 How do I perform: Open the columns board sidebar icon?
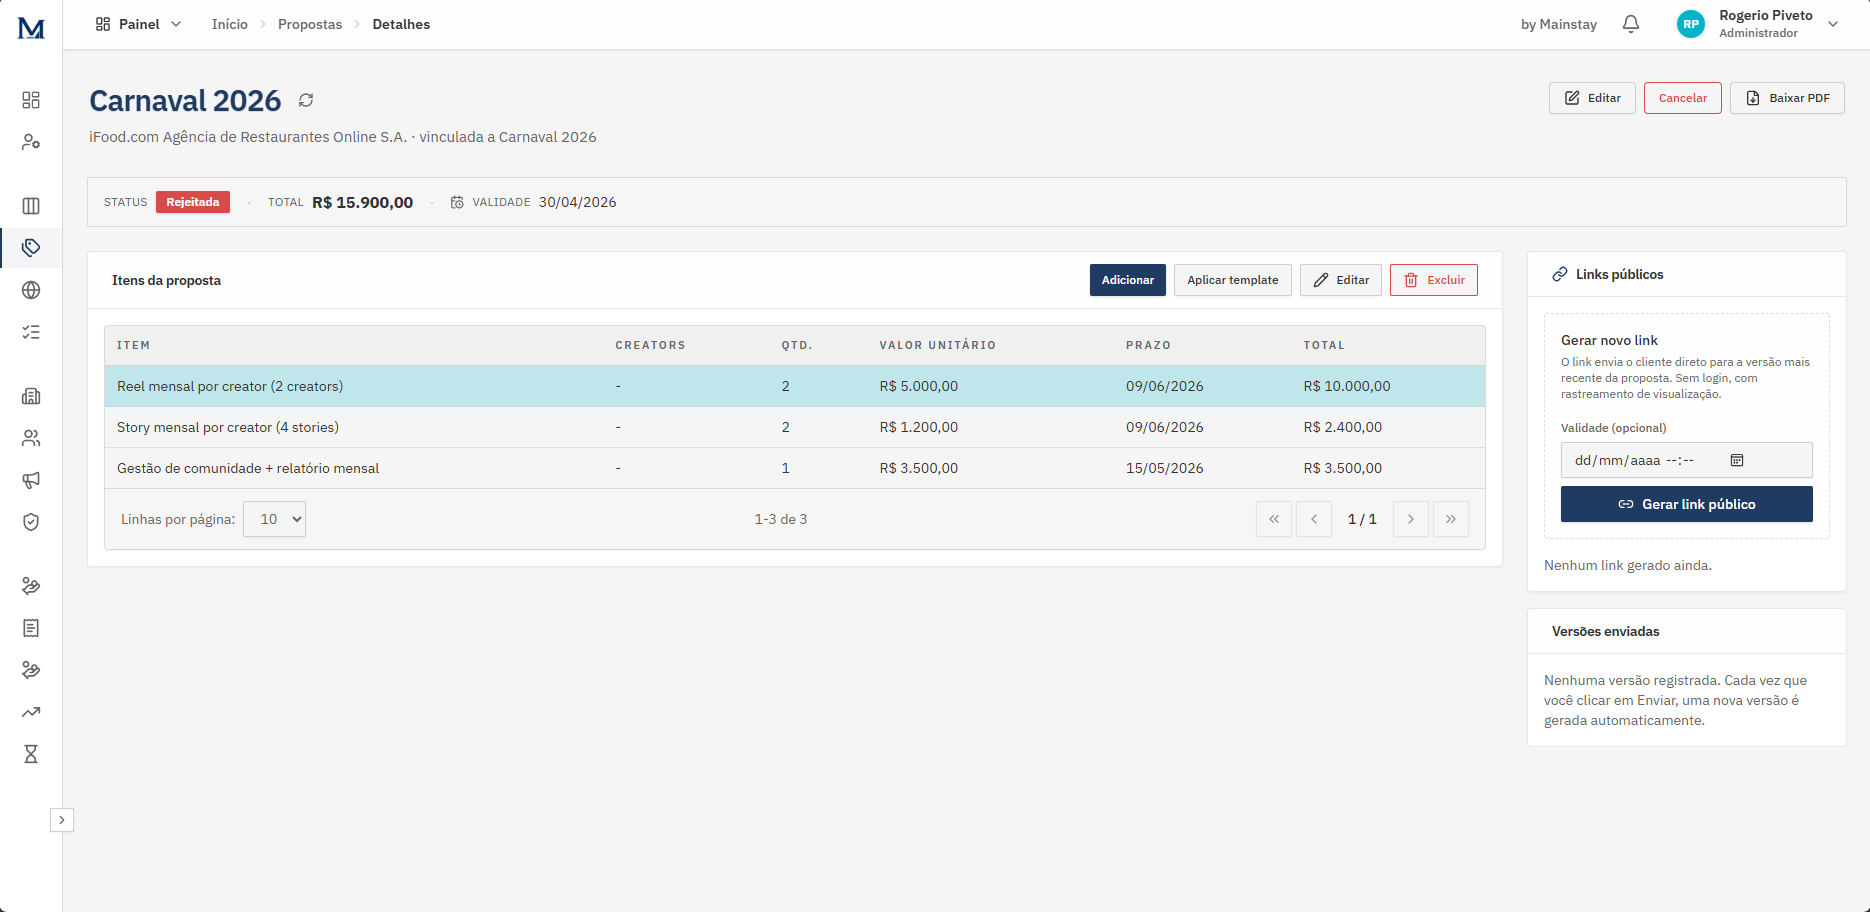[31, 206]
